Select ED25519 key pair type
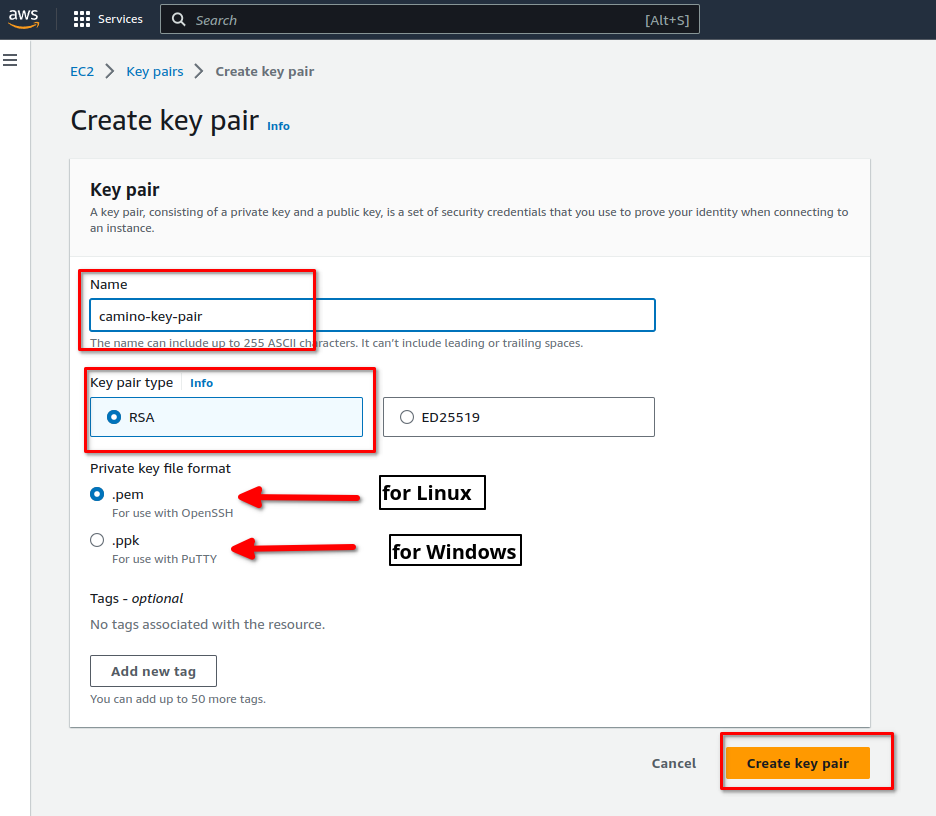Screen dimensions: 936x816 pyautogui.click(x=407, y=417)
